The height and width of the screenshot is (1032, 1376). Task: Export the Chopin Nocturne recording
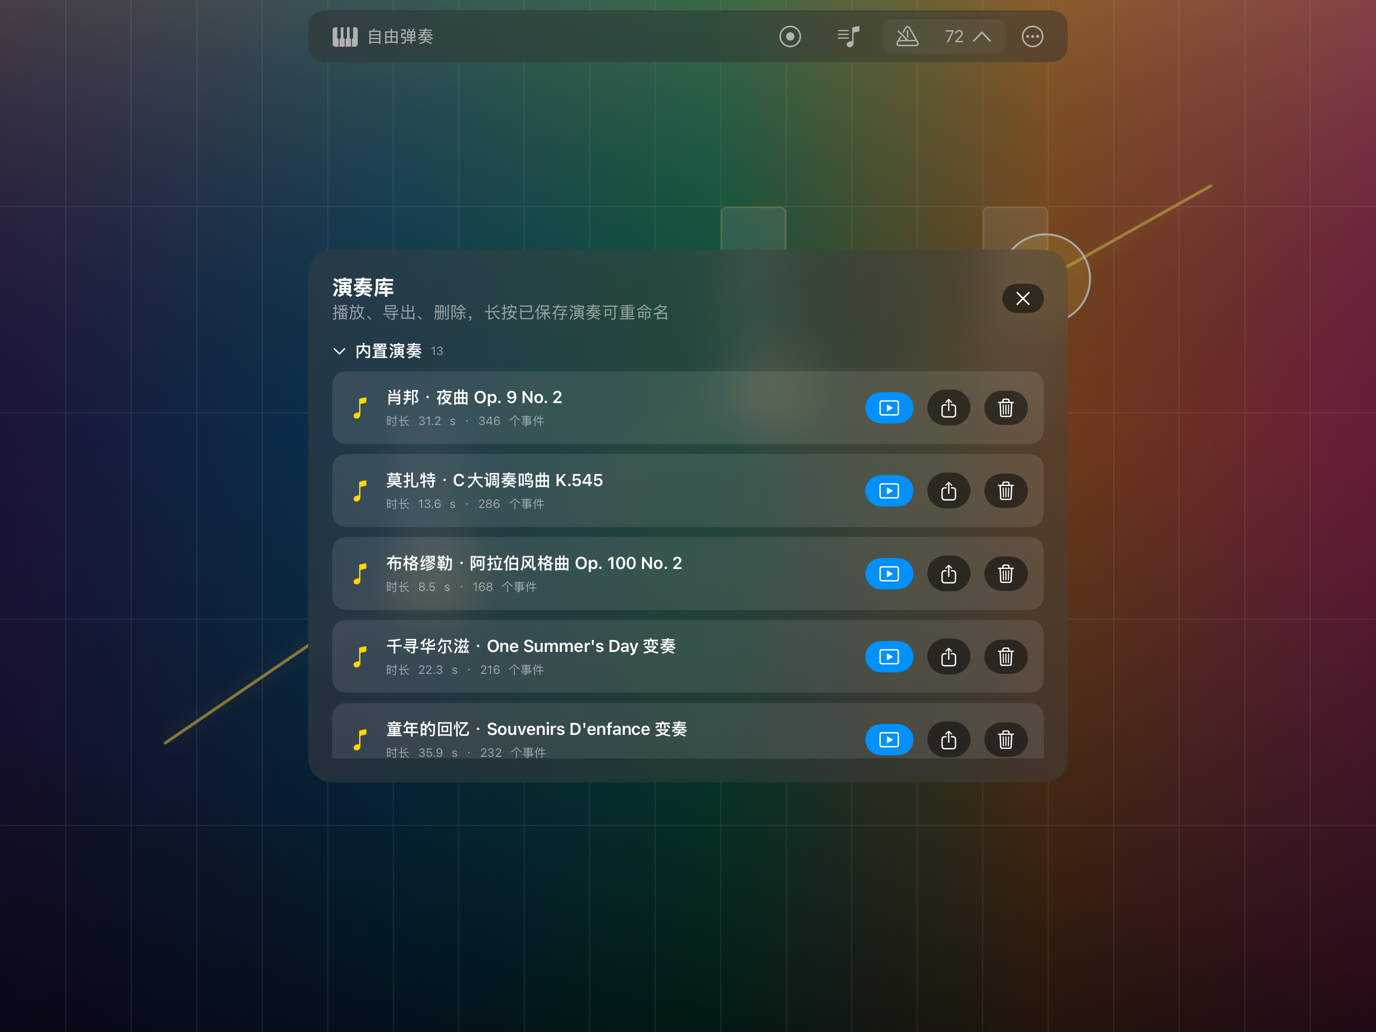click(948, 408)
